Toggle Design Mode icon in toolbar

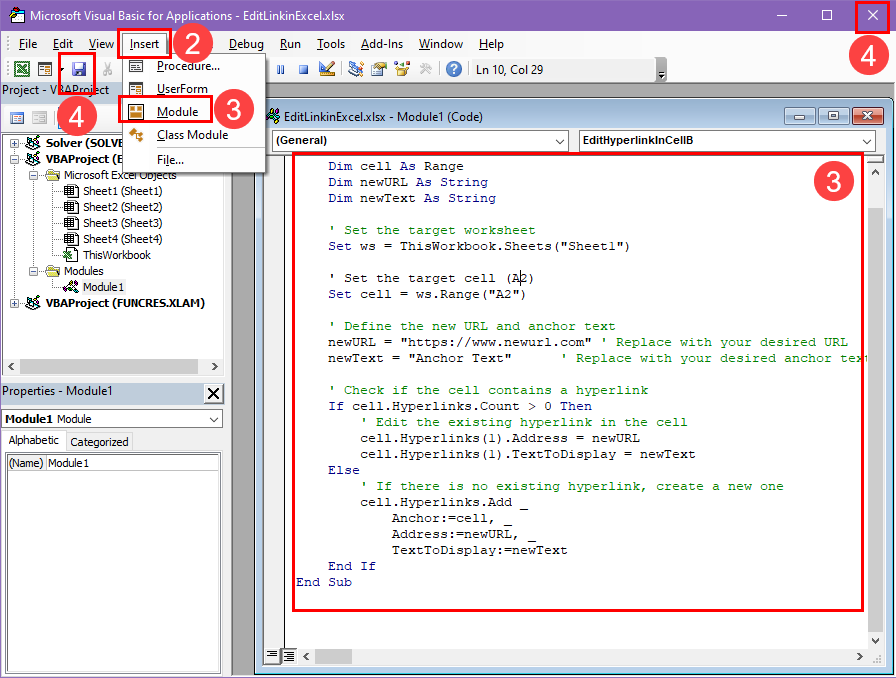[327, 69]
